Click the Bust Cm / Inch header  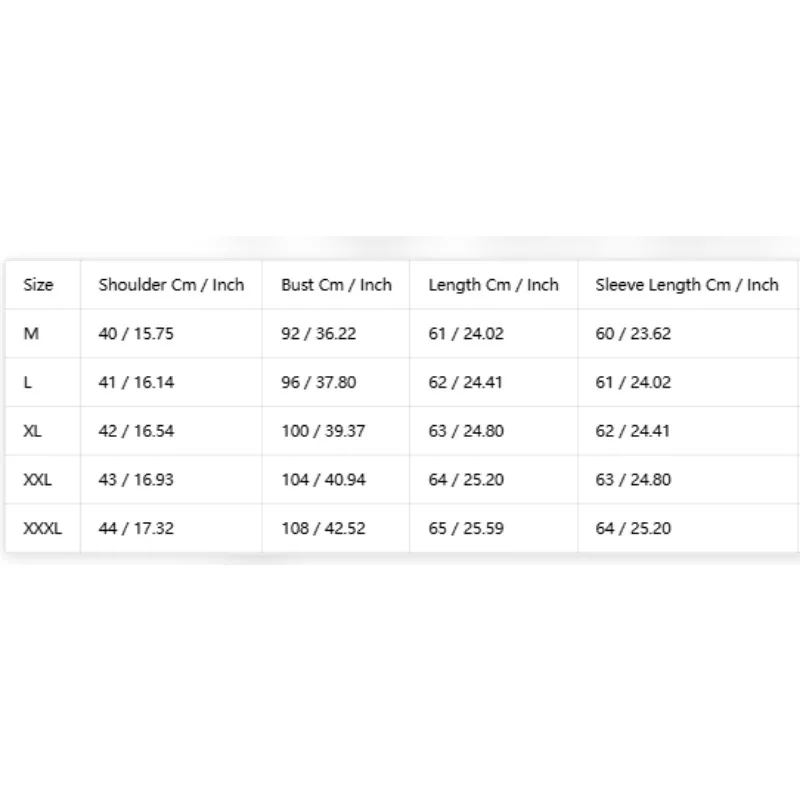pos(337,285)
